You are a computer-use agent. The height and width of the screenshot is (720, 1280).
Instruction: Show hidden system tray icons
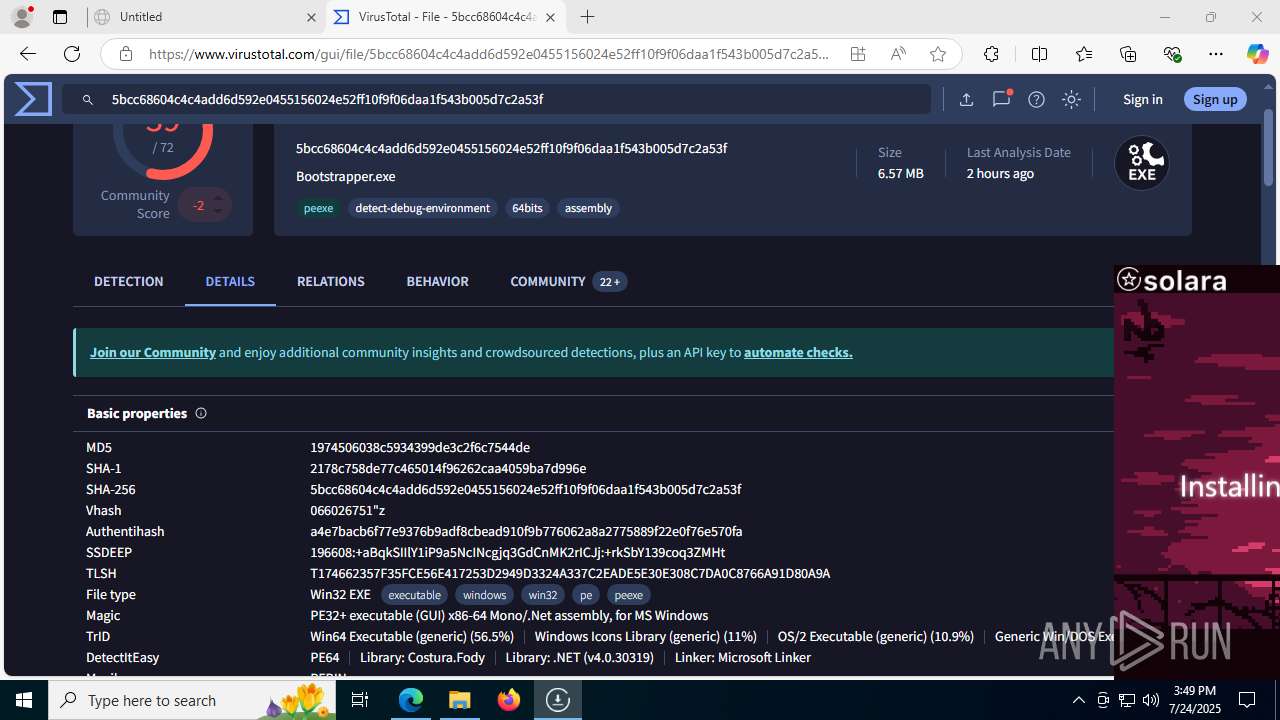tap(1078, 700)
